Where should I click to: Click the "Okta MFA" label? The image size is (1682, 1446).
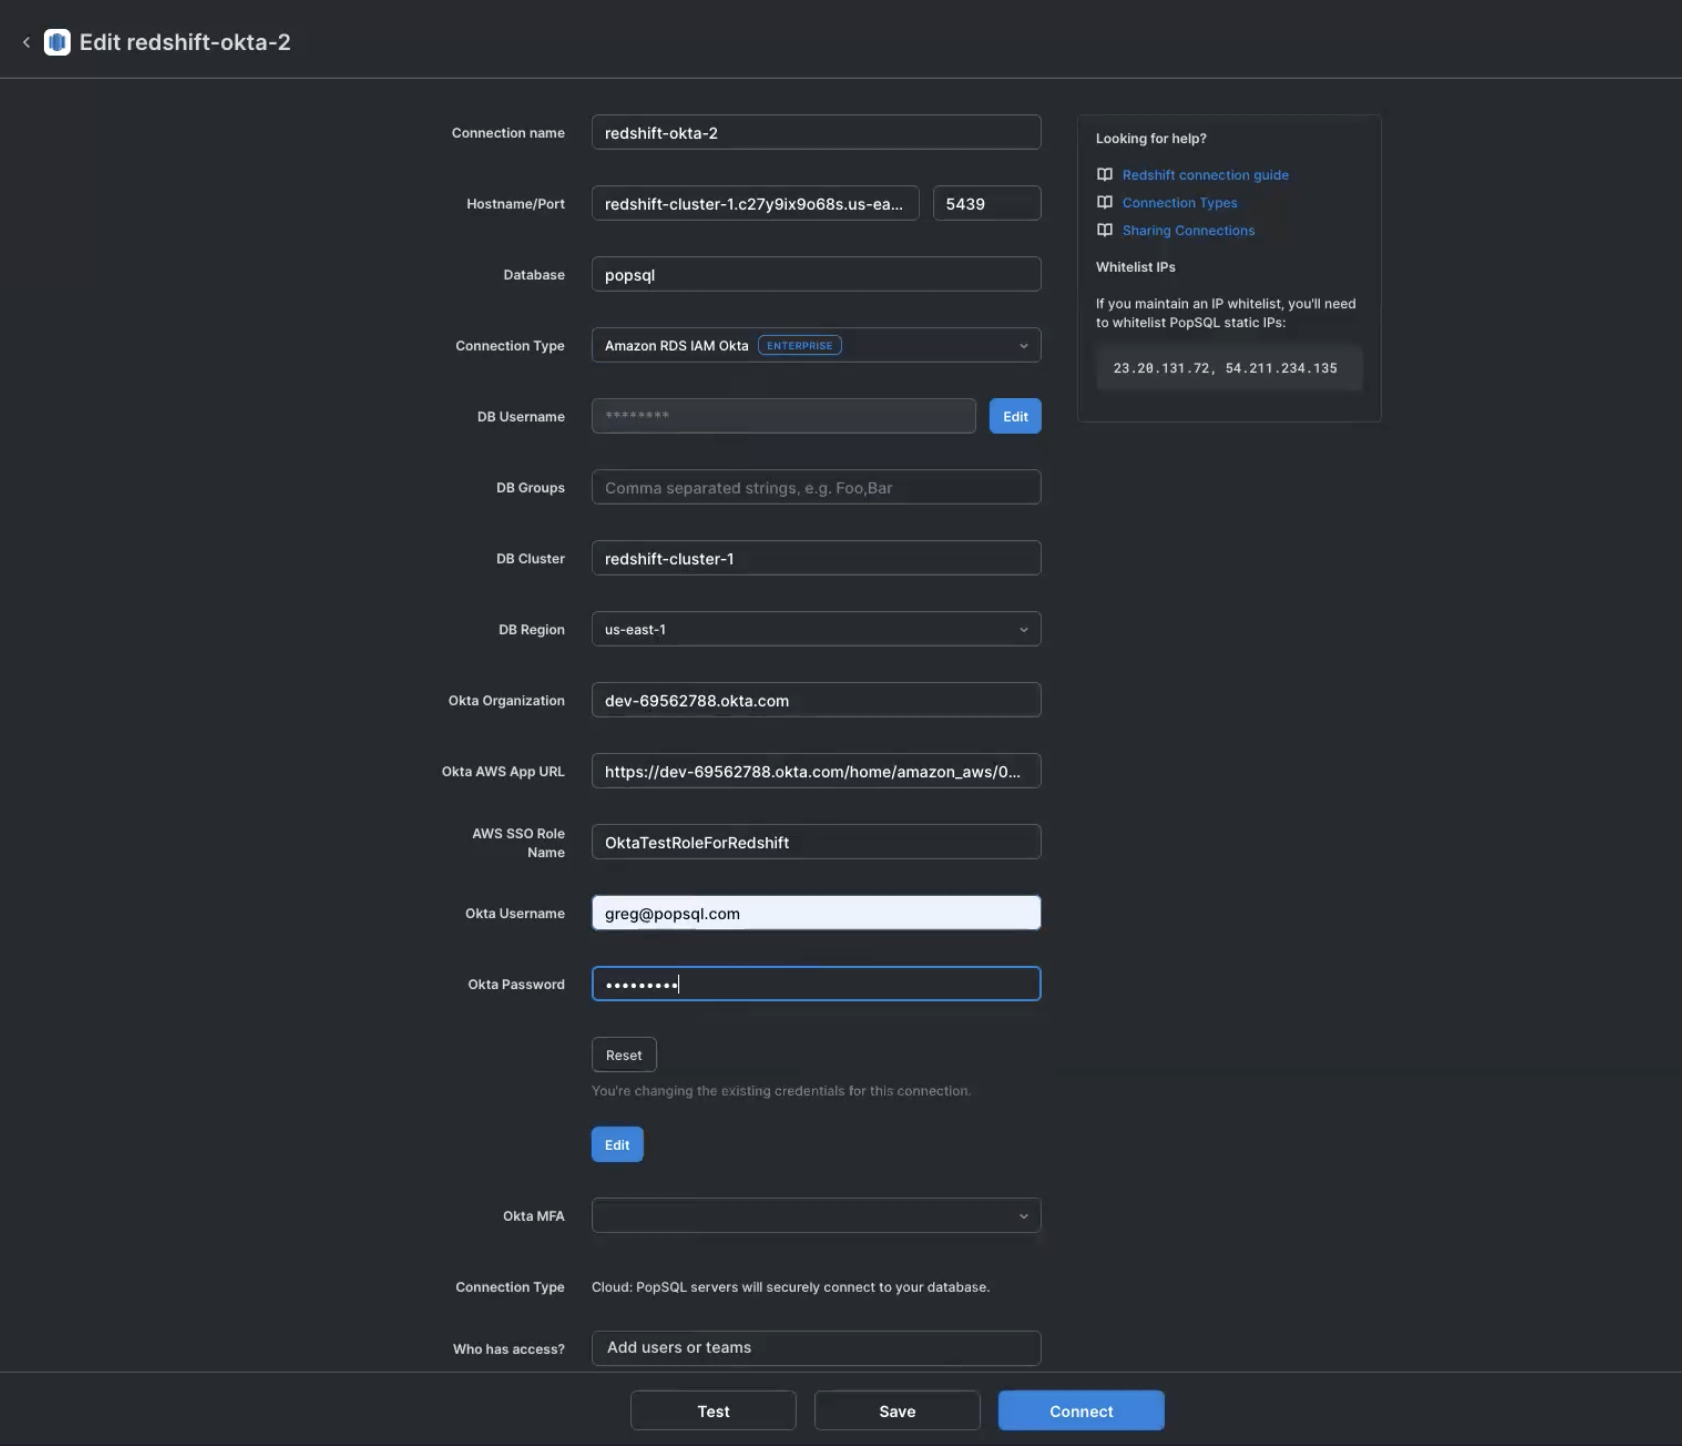coord(534,1216)
